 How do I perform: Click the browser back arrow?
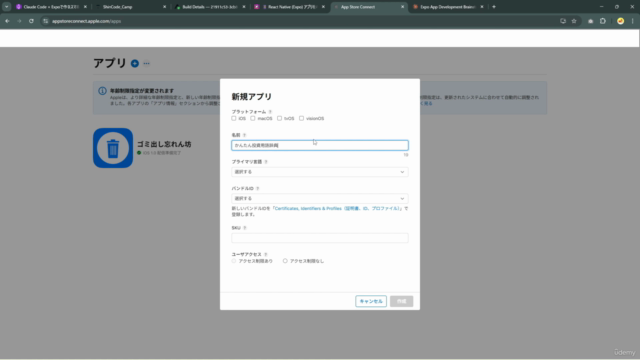[7, 21]
